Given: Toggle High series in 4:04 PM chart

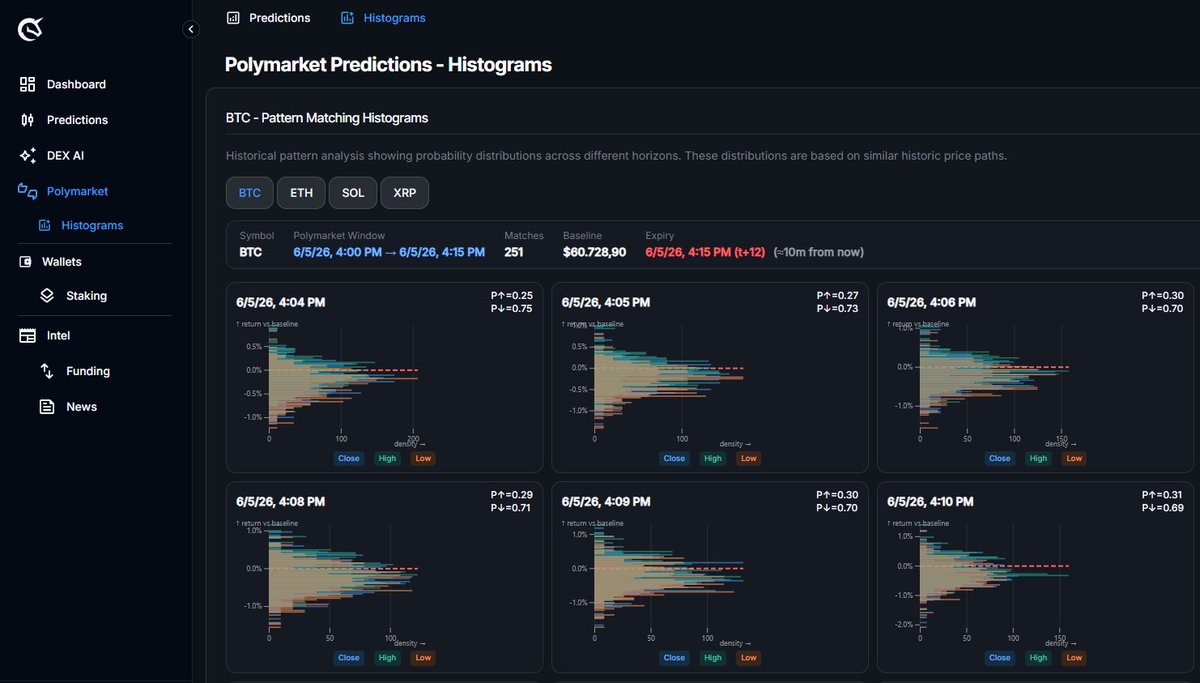Looking at the screenshot, I should [x=386, y=459].
